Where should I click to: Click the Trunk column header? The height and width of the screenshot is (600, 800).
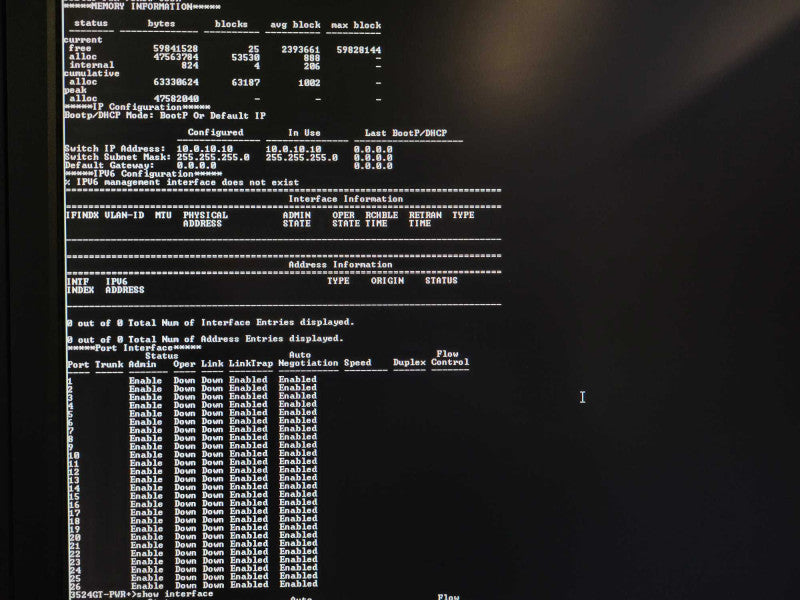coord(109,365)
